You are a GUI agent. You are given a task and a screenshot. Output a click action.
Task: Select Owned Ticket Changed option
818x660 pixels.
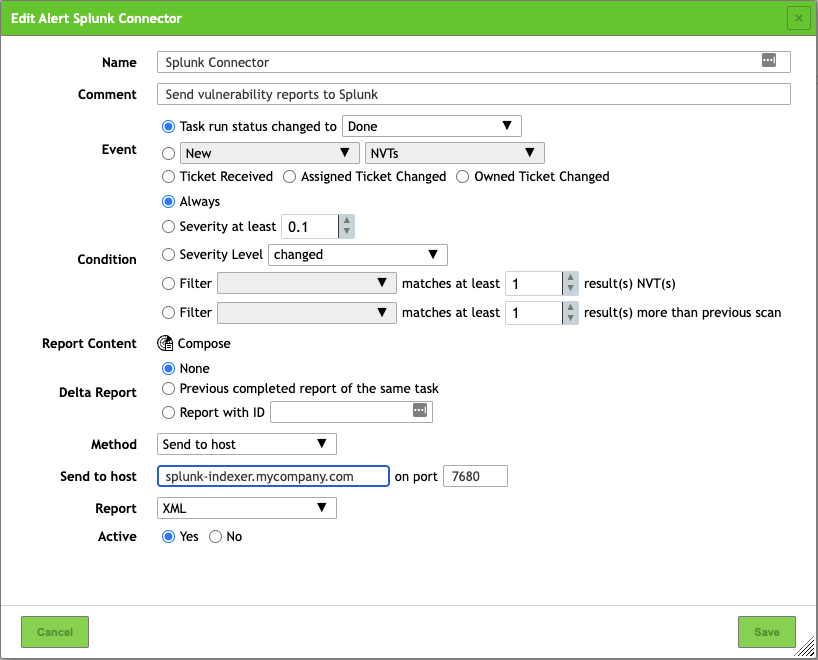(x=462, y=176)
